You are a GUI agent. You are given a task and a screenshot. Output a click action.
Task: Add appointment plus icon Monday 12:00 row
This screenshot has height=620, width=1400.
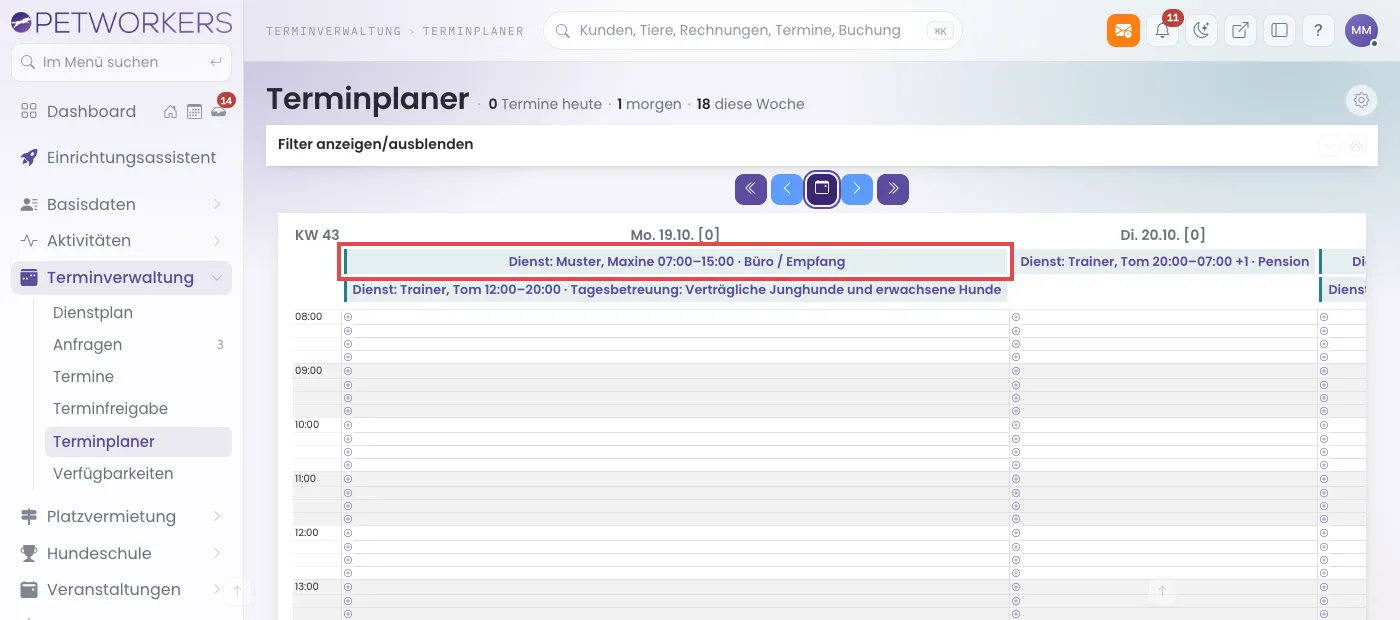pyautogui.click(x=348, y=533)
